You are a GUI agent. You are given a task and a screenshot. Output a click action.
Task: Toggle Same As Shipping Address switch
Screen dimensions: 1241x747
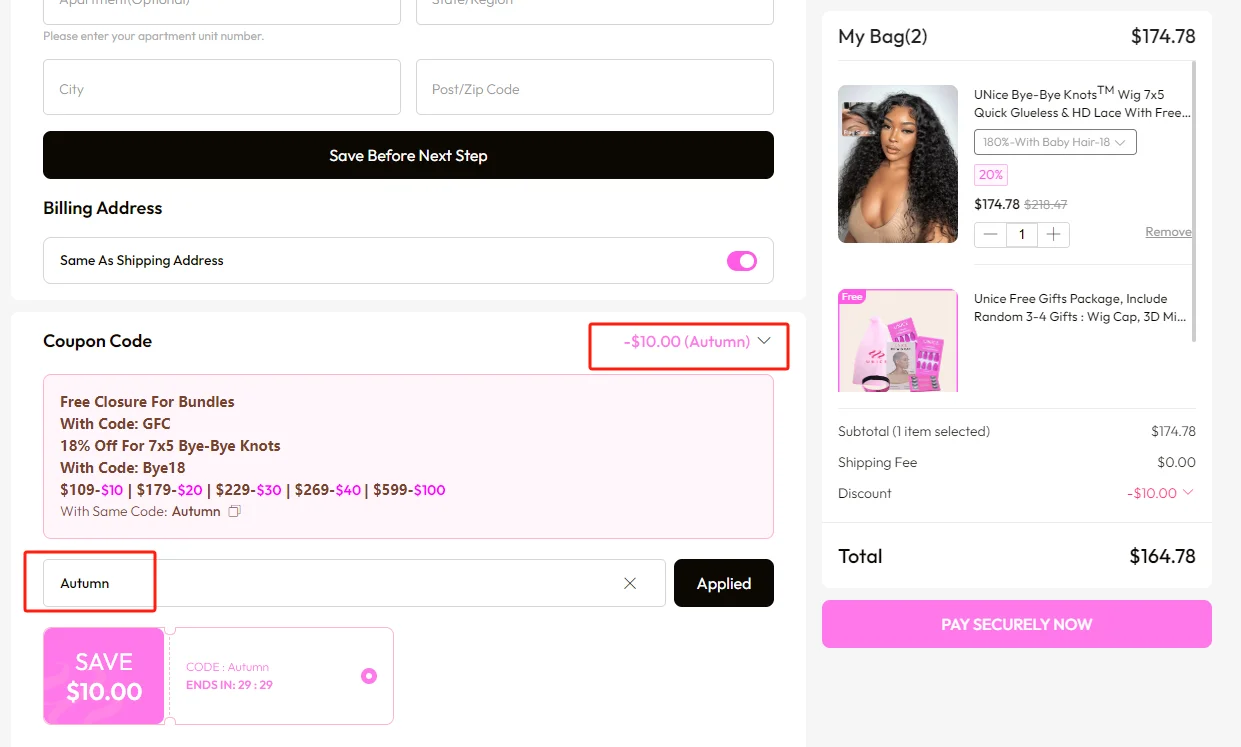(742, 261)
